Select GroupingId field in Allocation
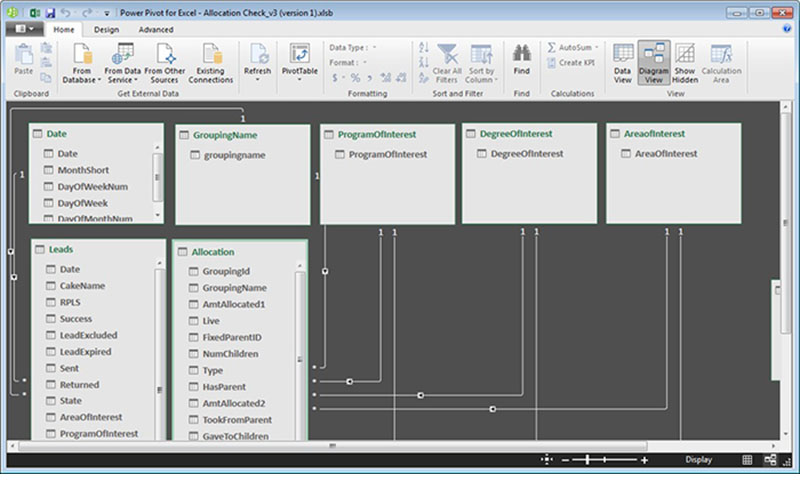This screenshot has height=500, width=800. 226,271
